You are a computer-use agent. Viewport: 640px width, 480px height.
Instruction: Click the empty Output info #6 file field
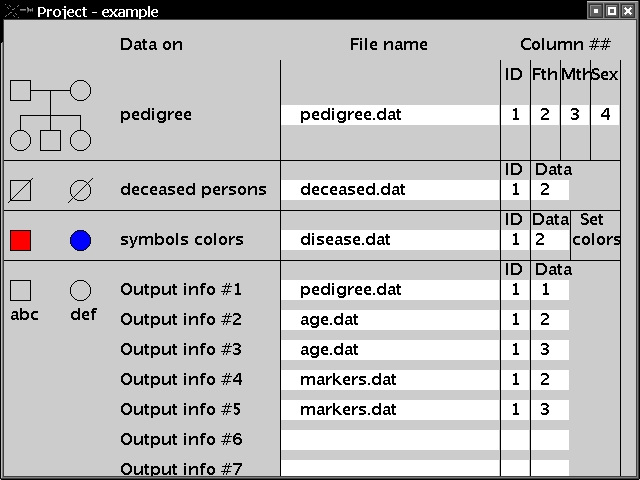tap(390, 440)
